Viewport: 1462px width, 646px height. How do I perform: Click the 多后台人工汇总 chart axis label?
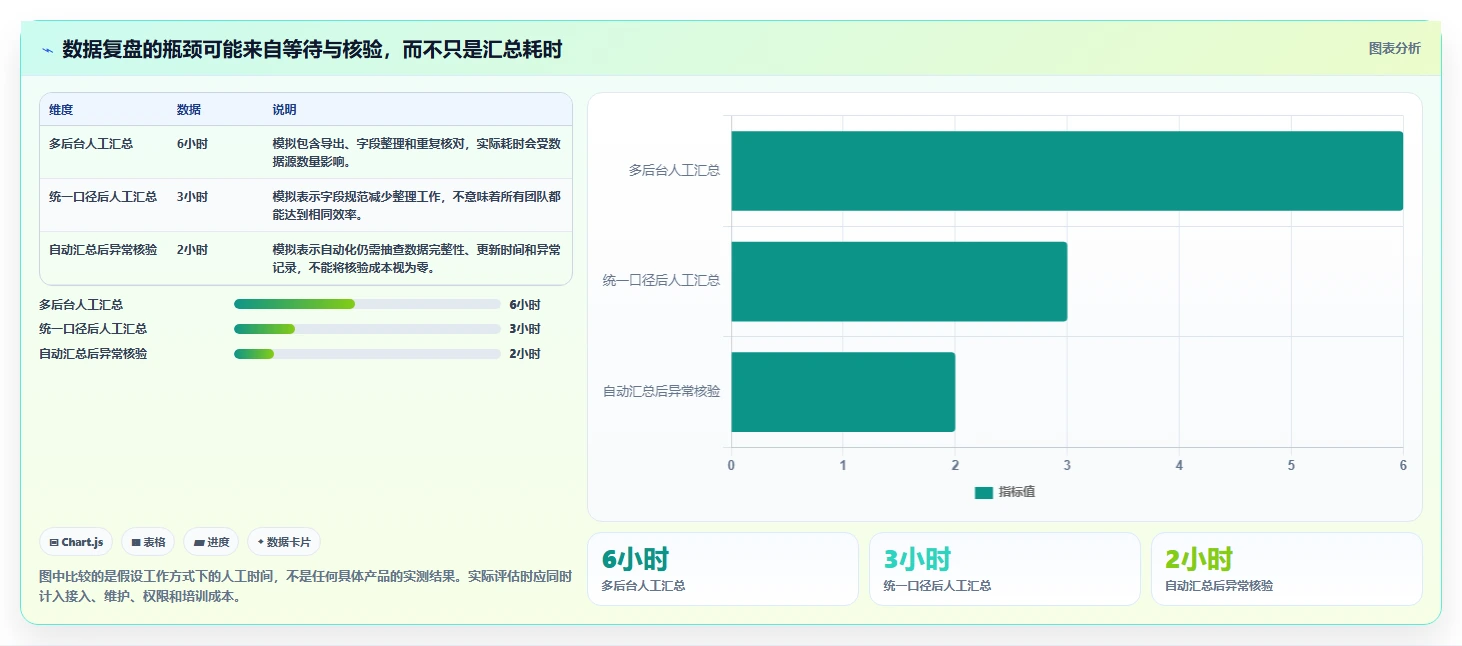[674, 171]
